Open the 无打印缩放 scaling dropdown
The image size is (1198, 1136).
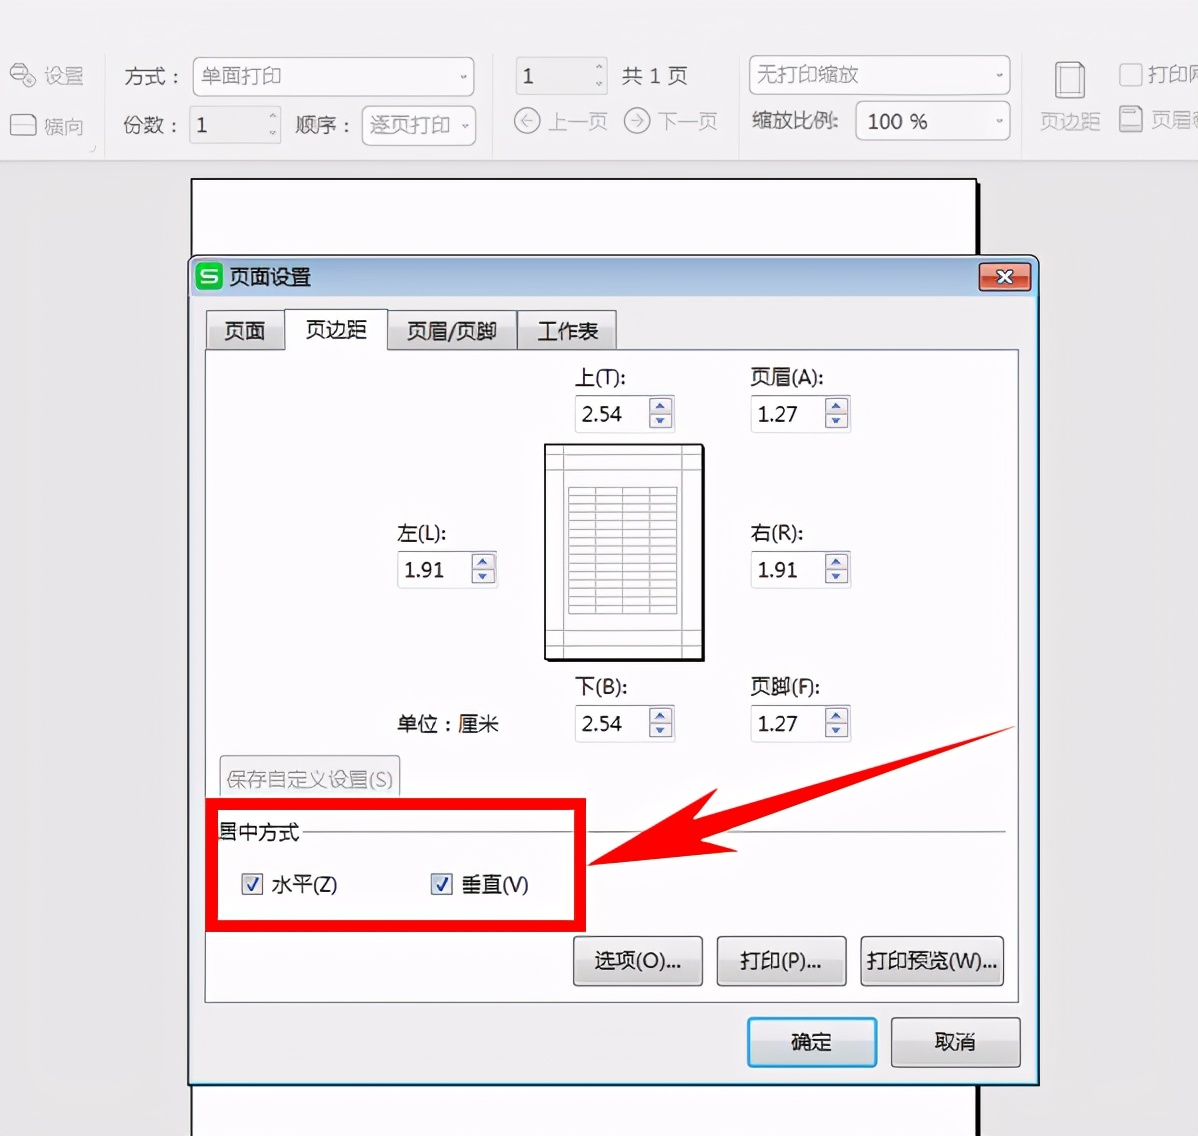click(878, 75)
